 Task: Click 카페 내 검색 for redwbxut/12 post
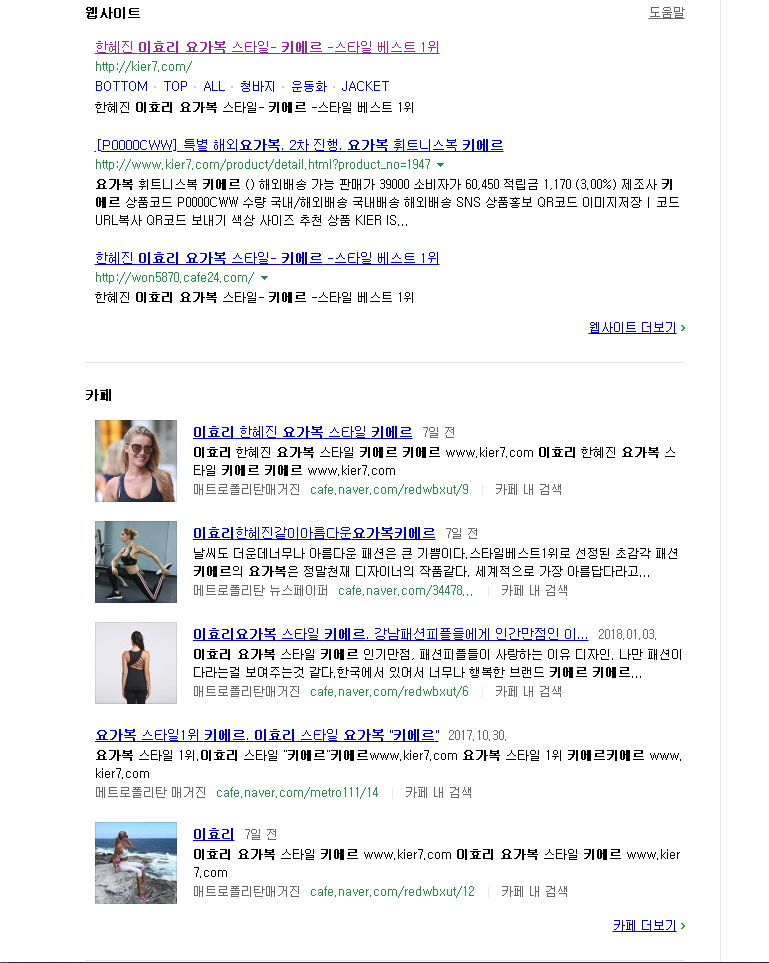click(534, 891)
